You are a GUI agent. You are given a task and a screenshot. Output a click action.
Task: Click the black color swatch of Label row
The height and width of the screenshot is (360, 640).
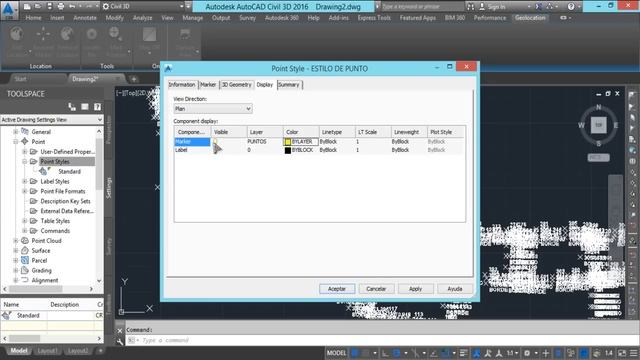point(287,150)
